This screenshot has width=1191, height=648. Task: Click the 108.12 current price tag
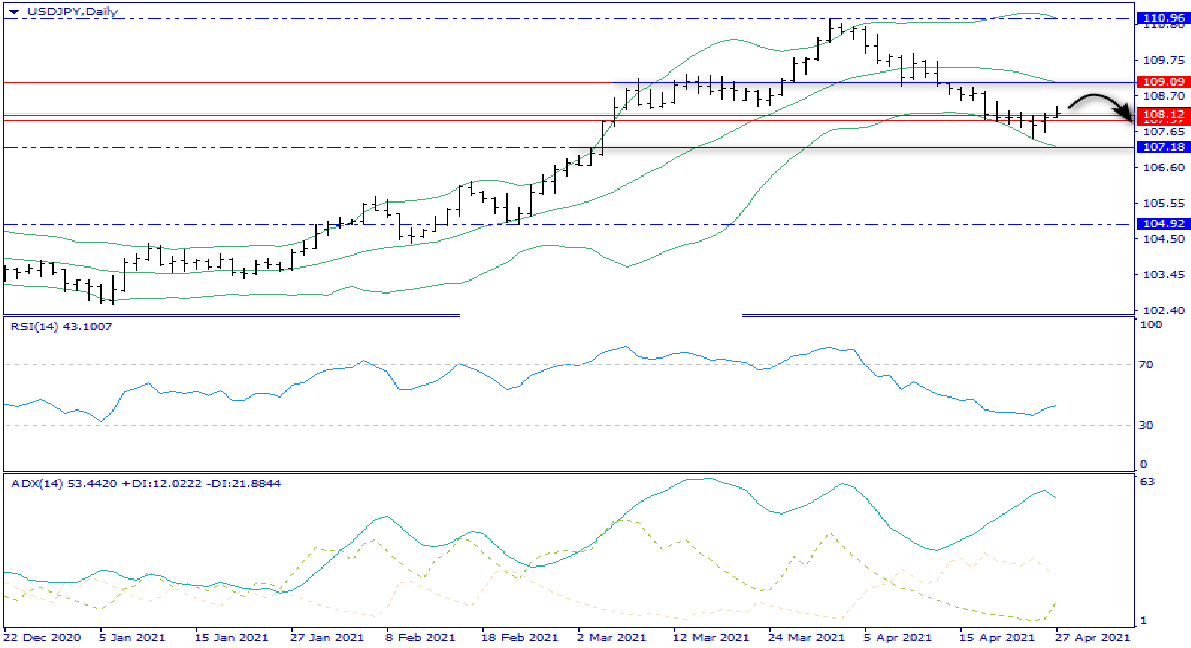1161,115
